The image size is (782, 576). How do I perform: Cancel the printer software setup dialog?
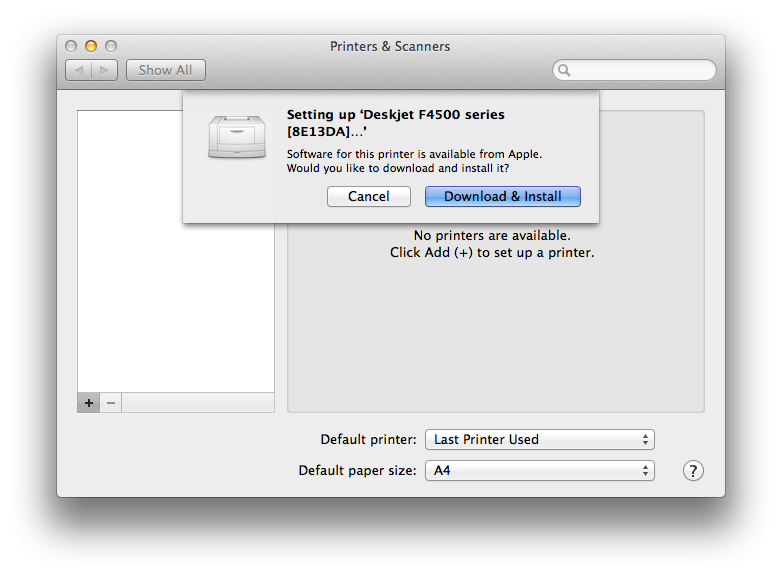pyautogui.click(x=369, y=196)
